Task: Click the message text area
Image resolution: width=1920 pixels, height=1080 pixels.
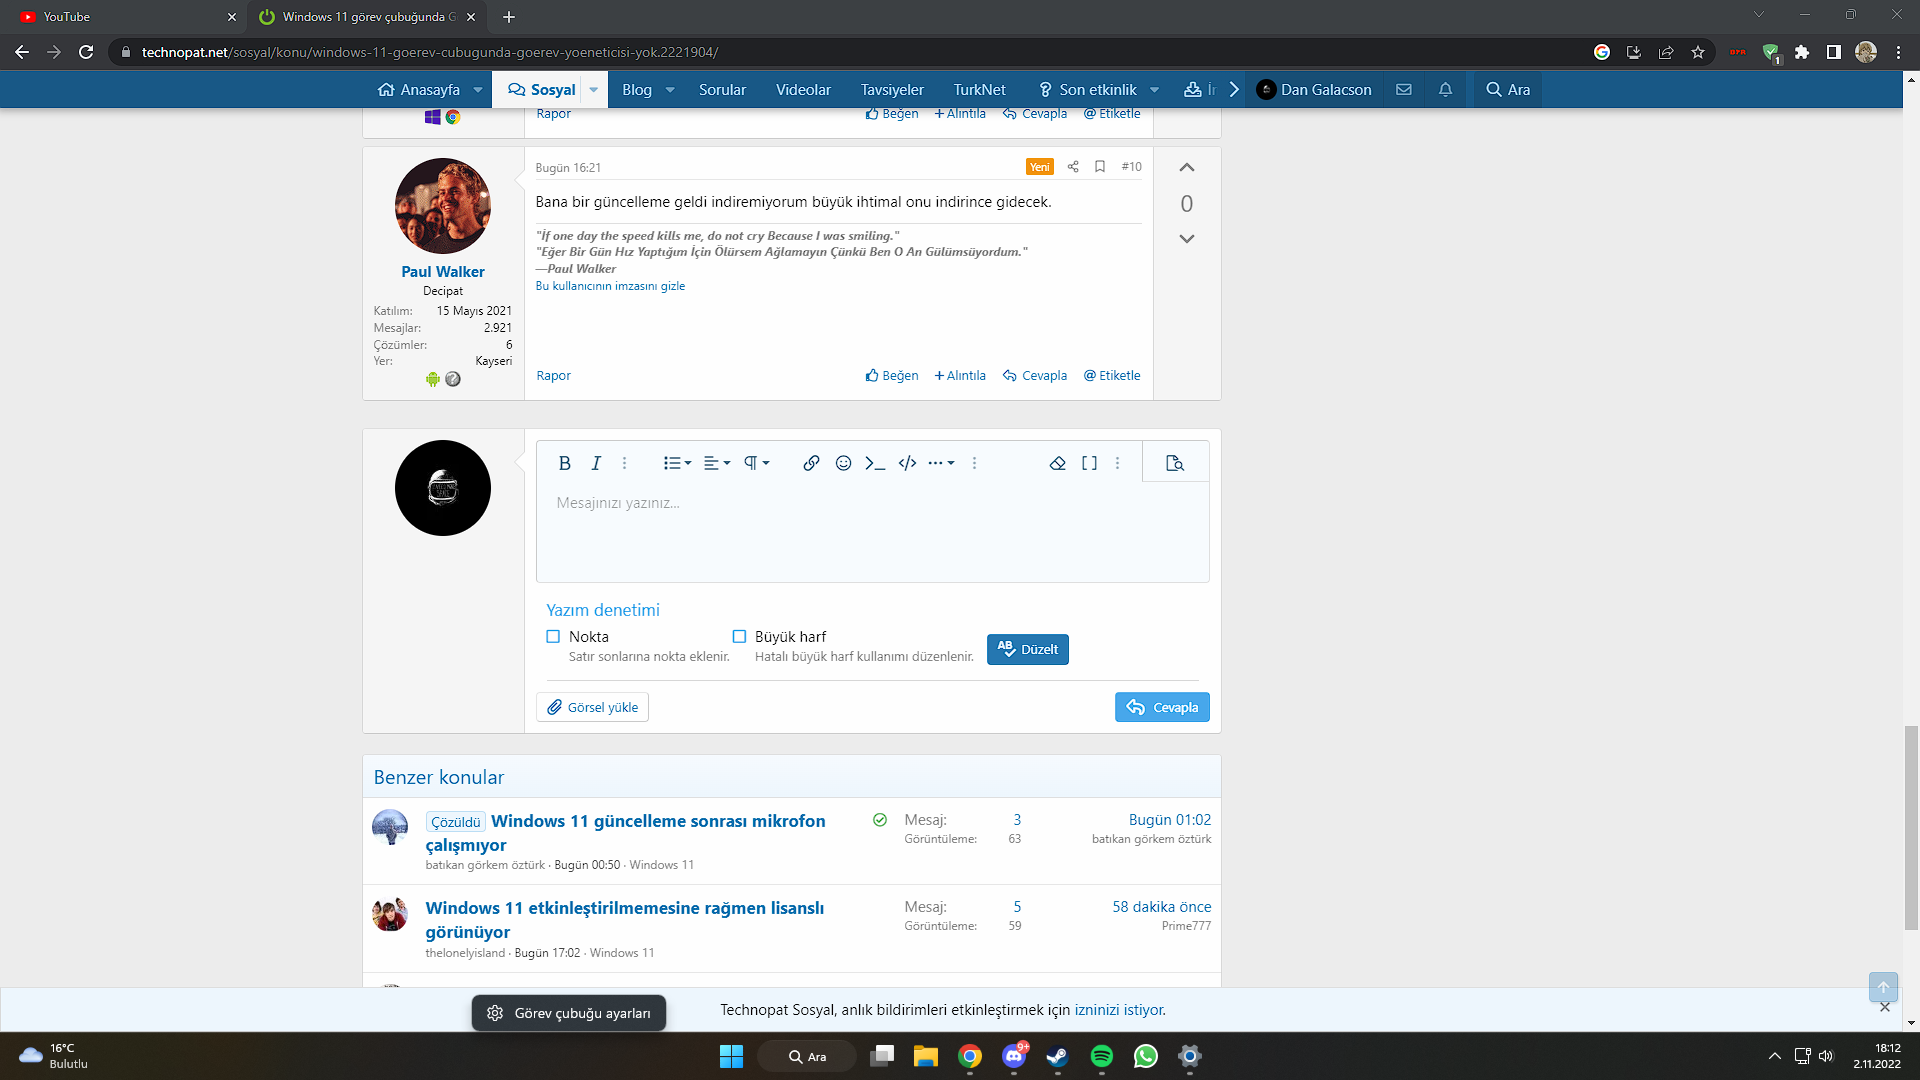Action: (872, 530)
